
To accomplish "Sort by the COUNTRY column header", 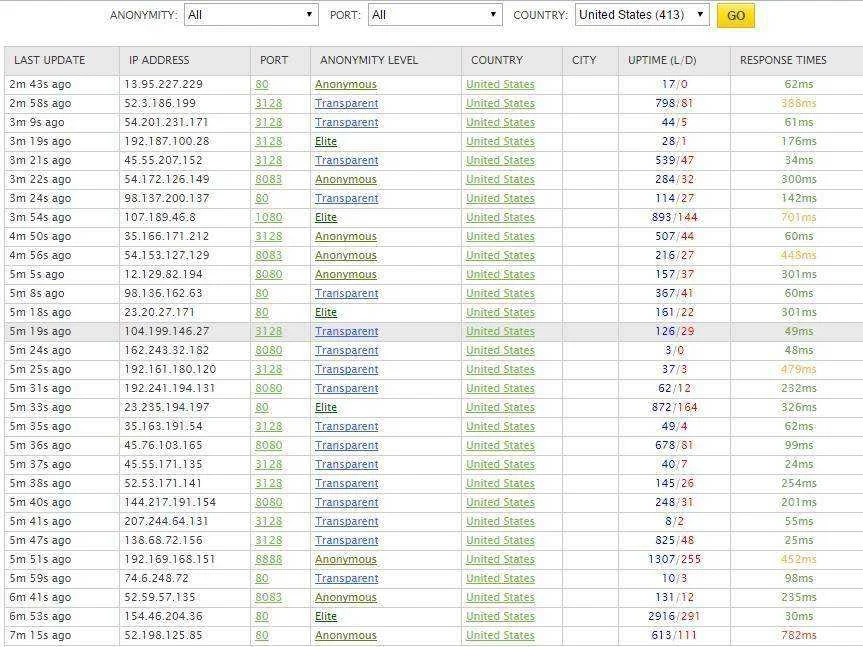I will click(497, 60).
